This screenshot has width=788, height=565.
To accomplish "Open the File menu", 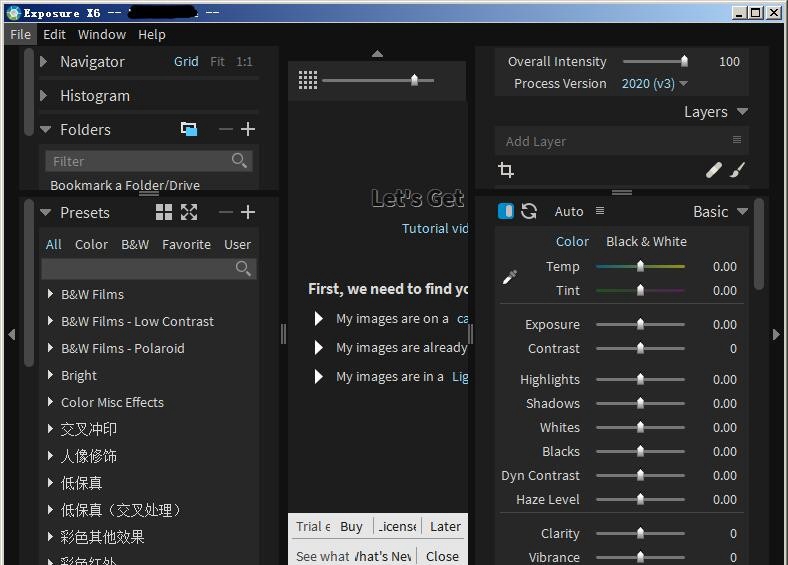I will pos(21,34).
